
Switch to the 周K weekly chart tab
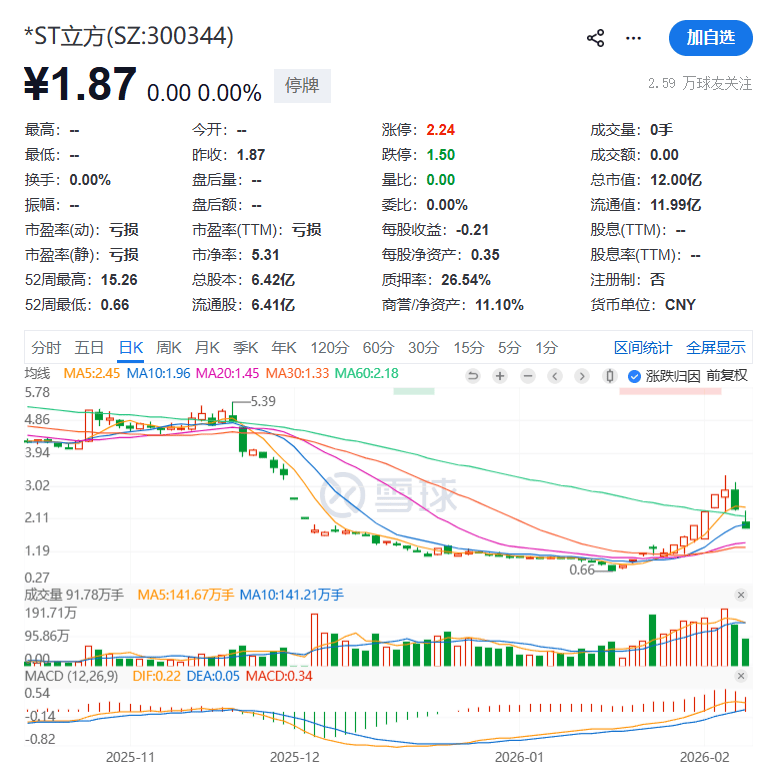[169, 348]
